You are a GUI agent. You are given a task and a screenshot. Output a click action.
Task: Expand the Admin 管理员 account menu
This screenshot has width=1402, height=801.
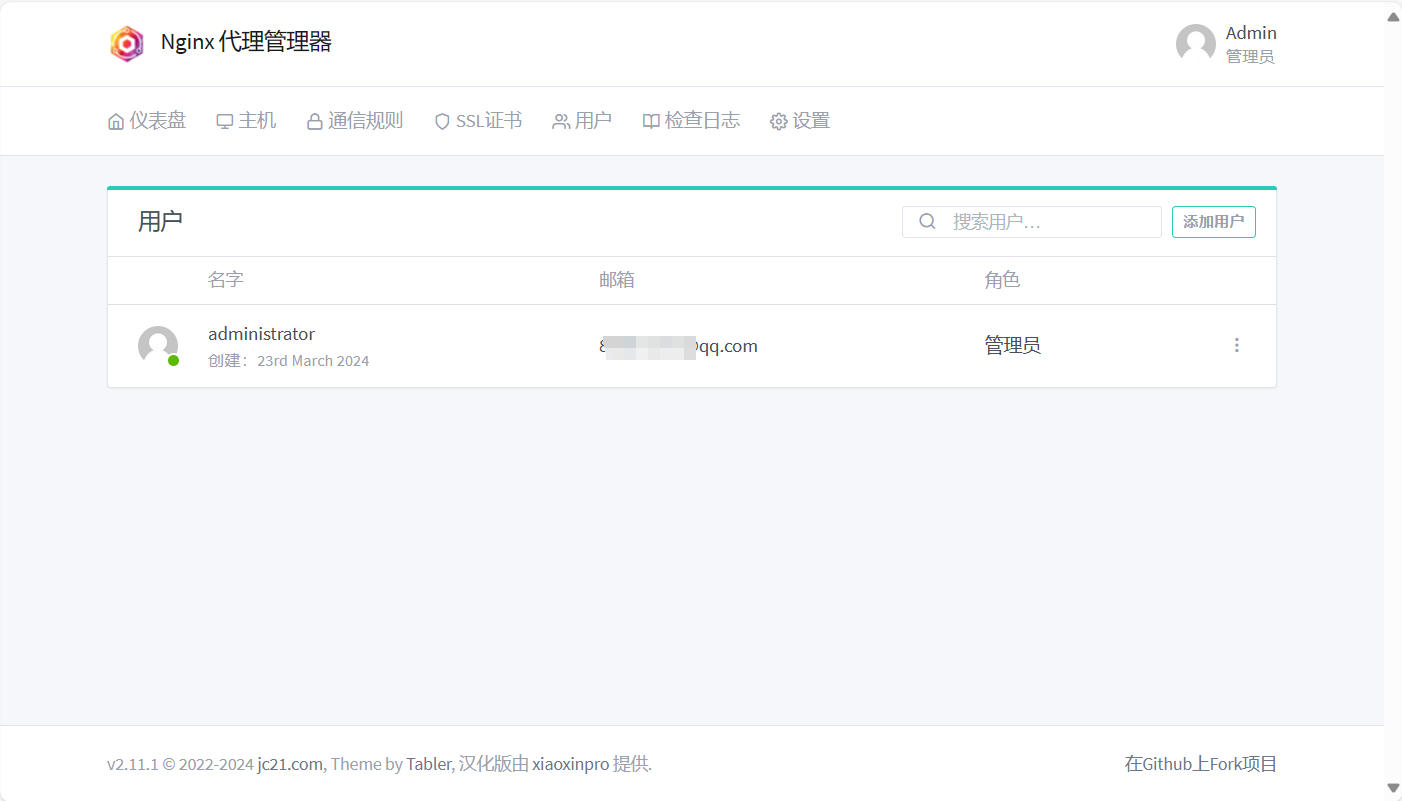[1250, 44]
